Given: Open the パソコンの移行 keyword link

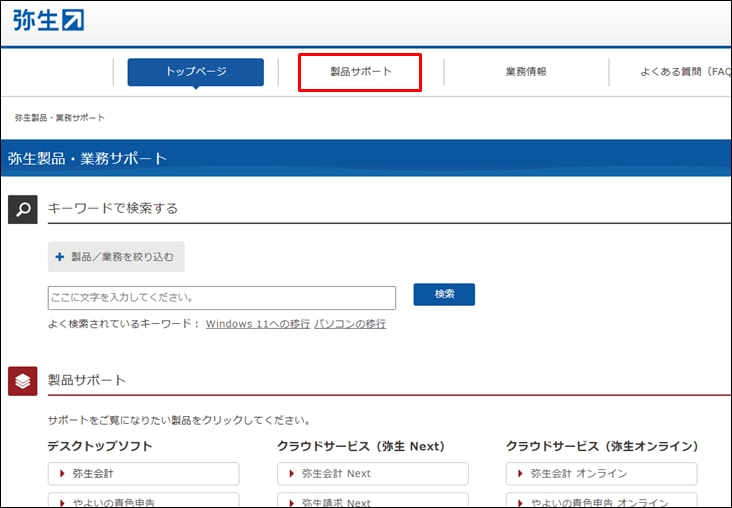Looking at the screenshot, I should pyautogui.click(x=350, y=324).
